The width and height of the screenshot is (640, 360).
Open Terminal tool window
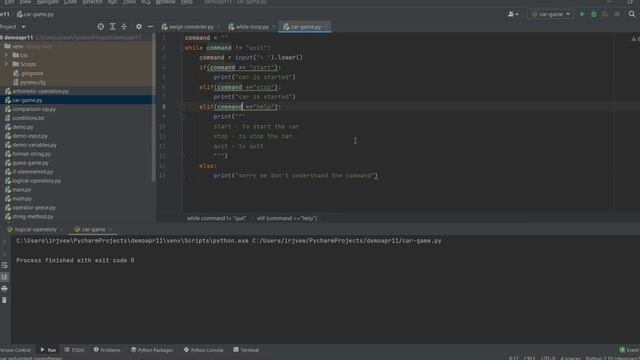[x=246, y=350]
